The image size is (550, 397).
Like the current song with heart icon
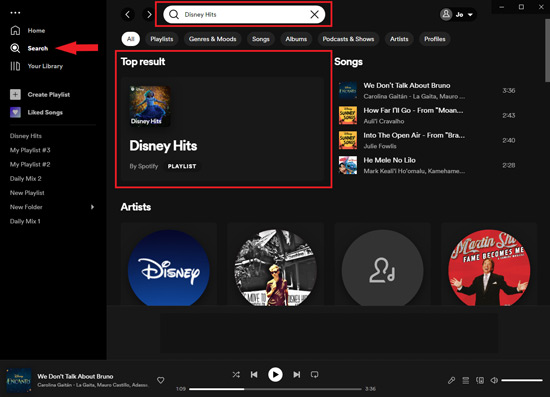click(x=161, y=380)
